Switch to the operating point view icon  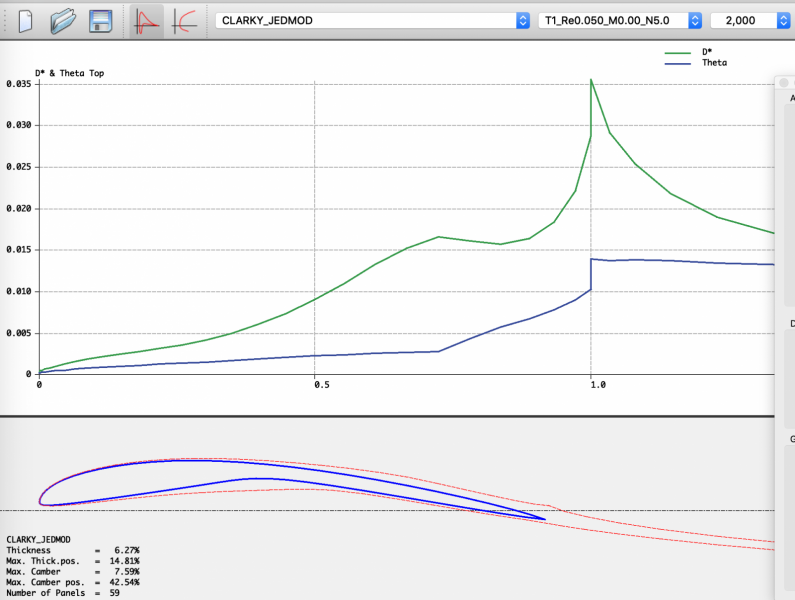(x=147, y=20)
